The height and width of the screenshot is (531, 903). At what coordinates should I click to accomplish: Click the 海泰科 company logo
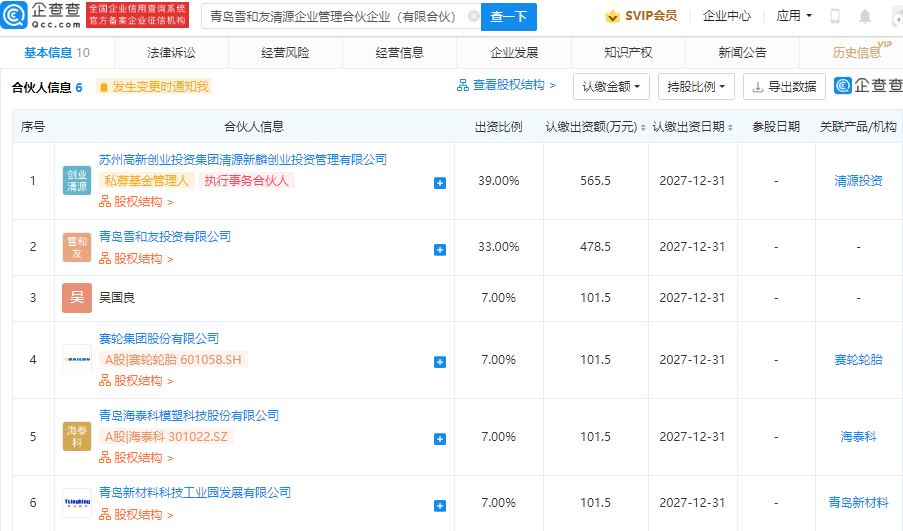[x=77, y=437]
